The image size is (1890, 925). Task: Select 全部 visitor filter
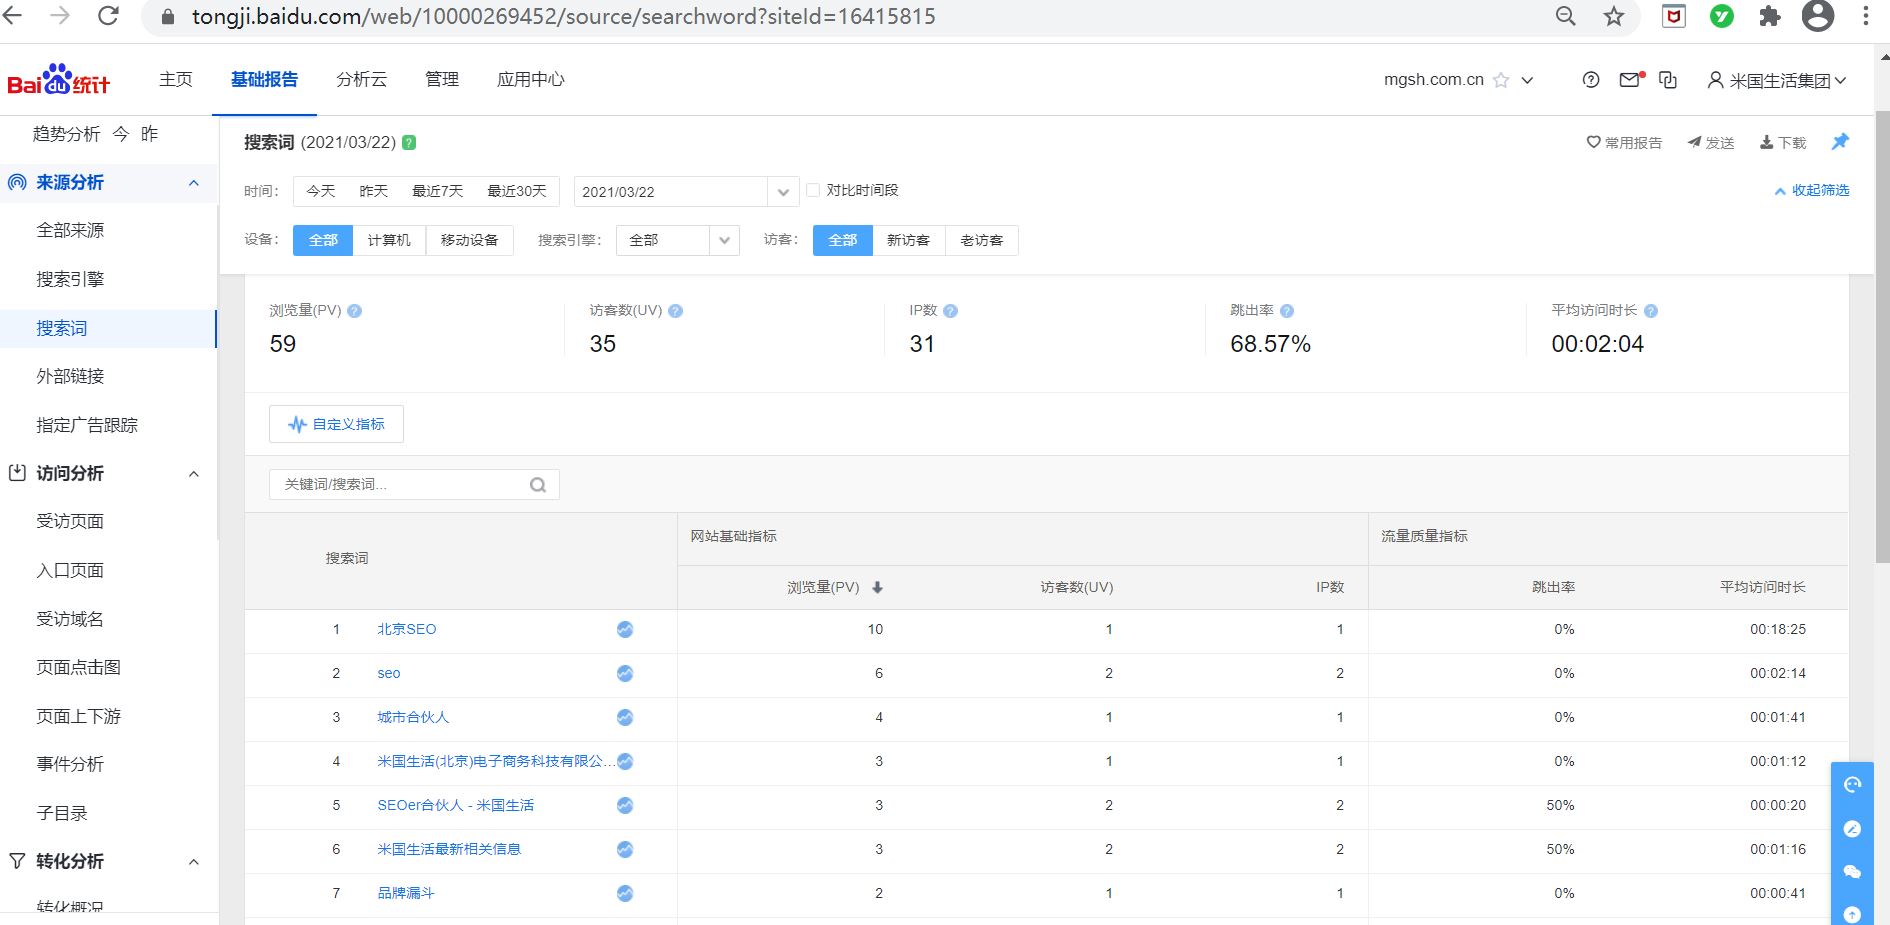[843, 240]
